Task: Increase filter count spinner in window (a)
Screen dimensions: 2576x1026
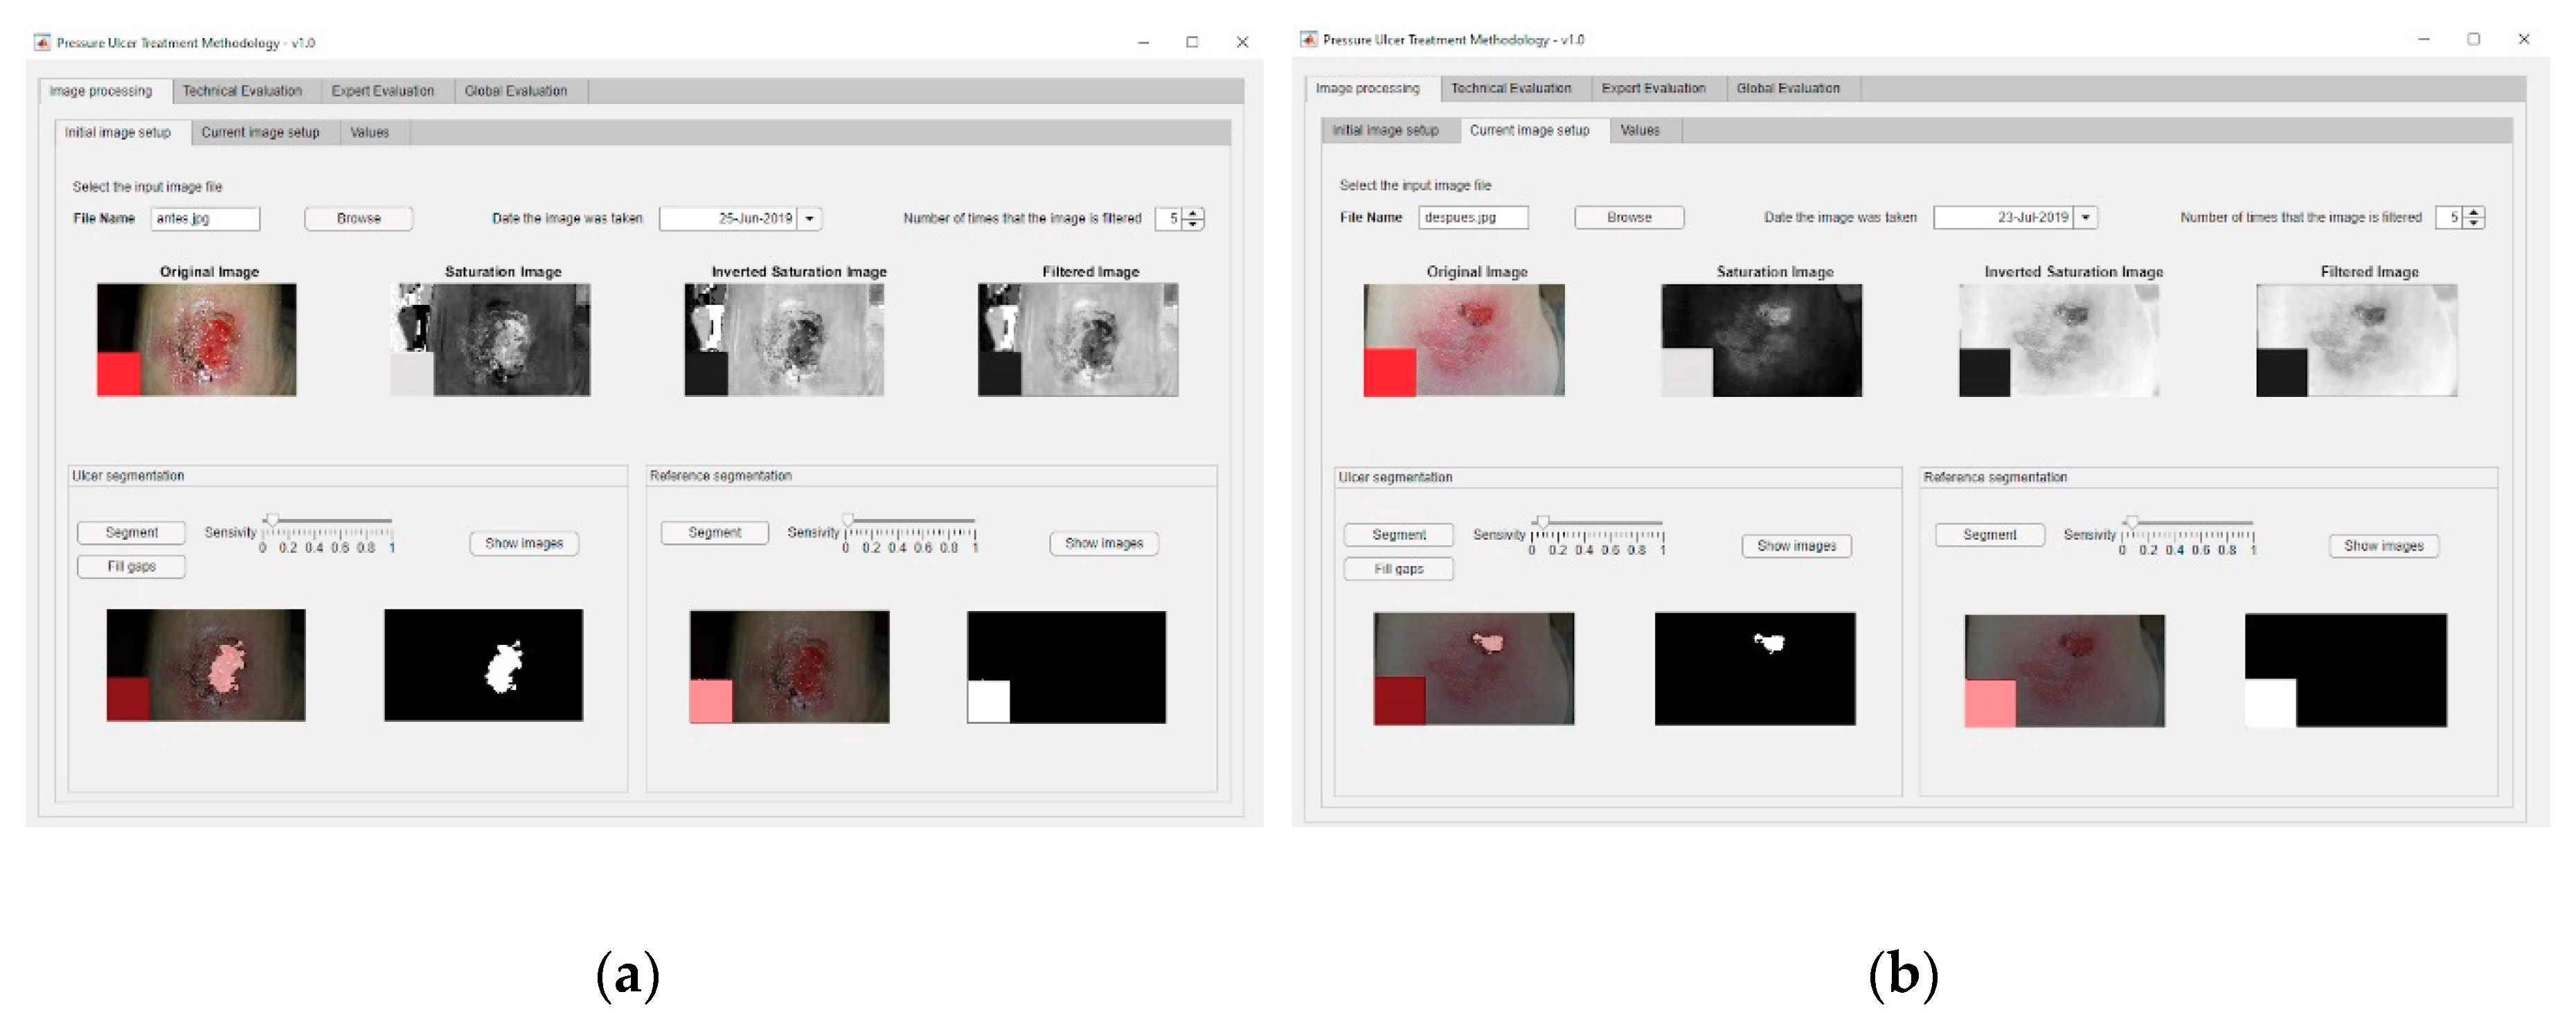Action: click(x=1193, y=213)
